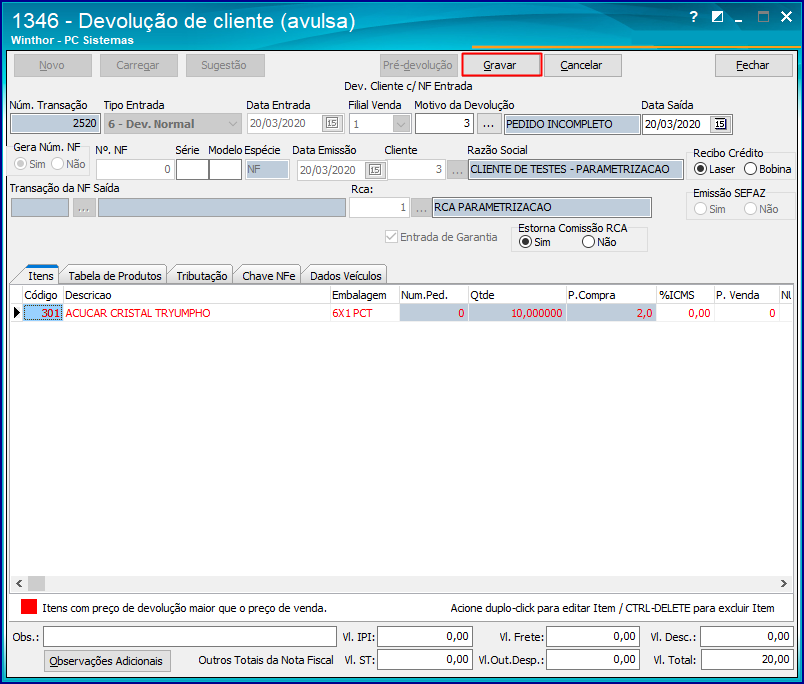Click the Obs. text field
This screenshot has width=804, height=684.
coord(190,637)
